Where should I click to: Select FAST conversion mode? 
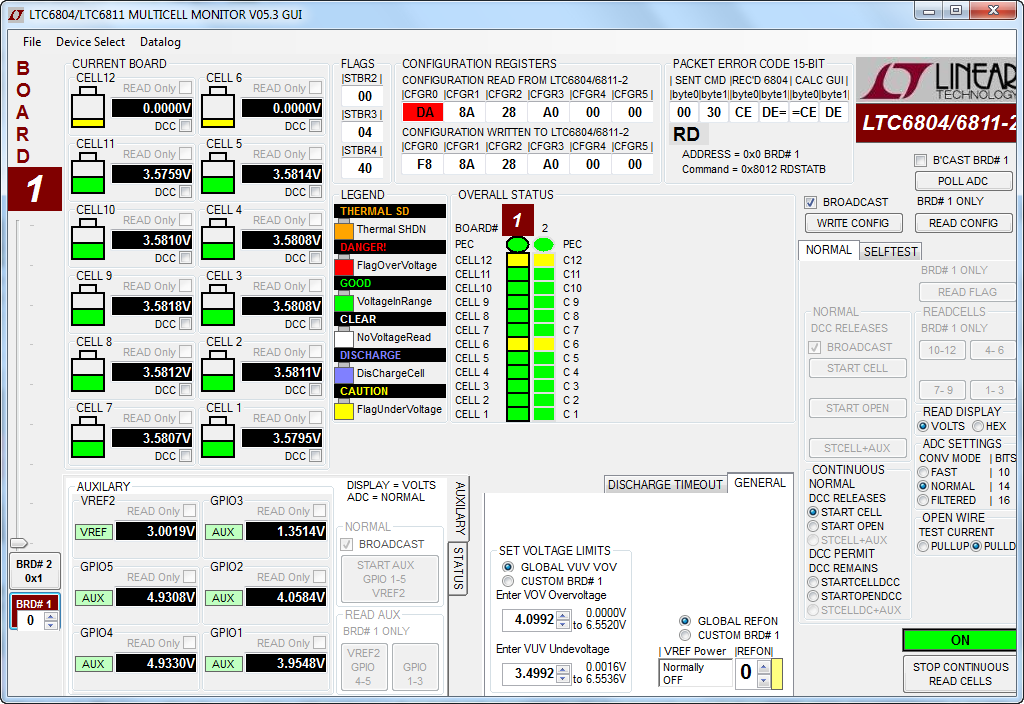click(x=923, y=472)
